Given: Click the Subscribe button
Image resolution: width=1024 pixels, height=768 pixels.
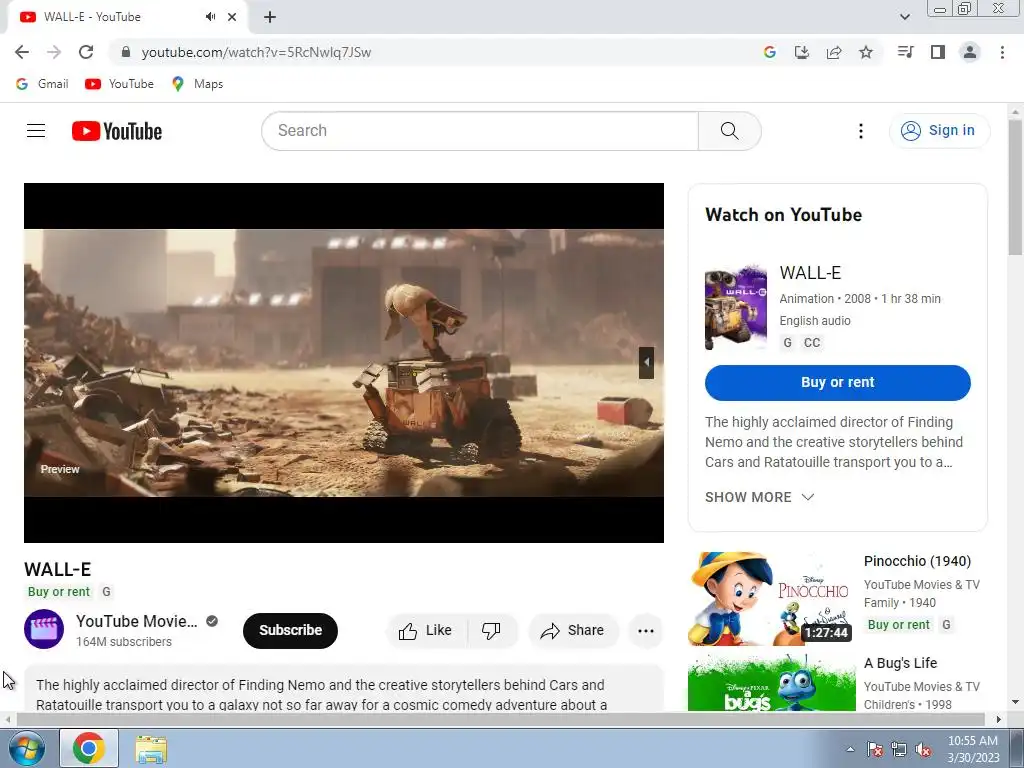Looking at the screenshot, I should (x=290, y=630).
